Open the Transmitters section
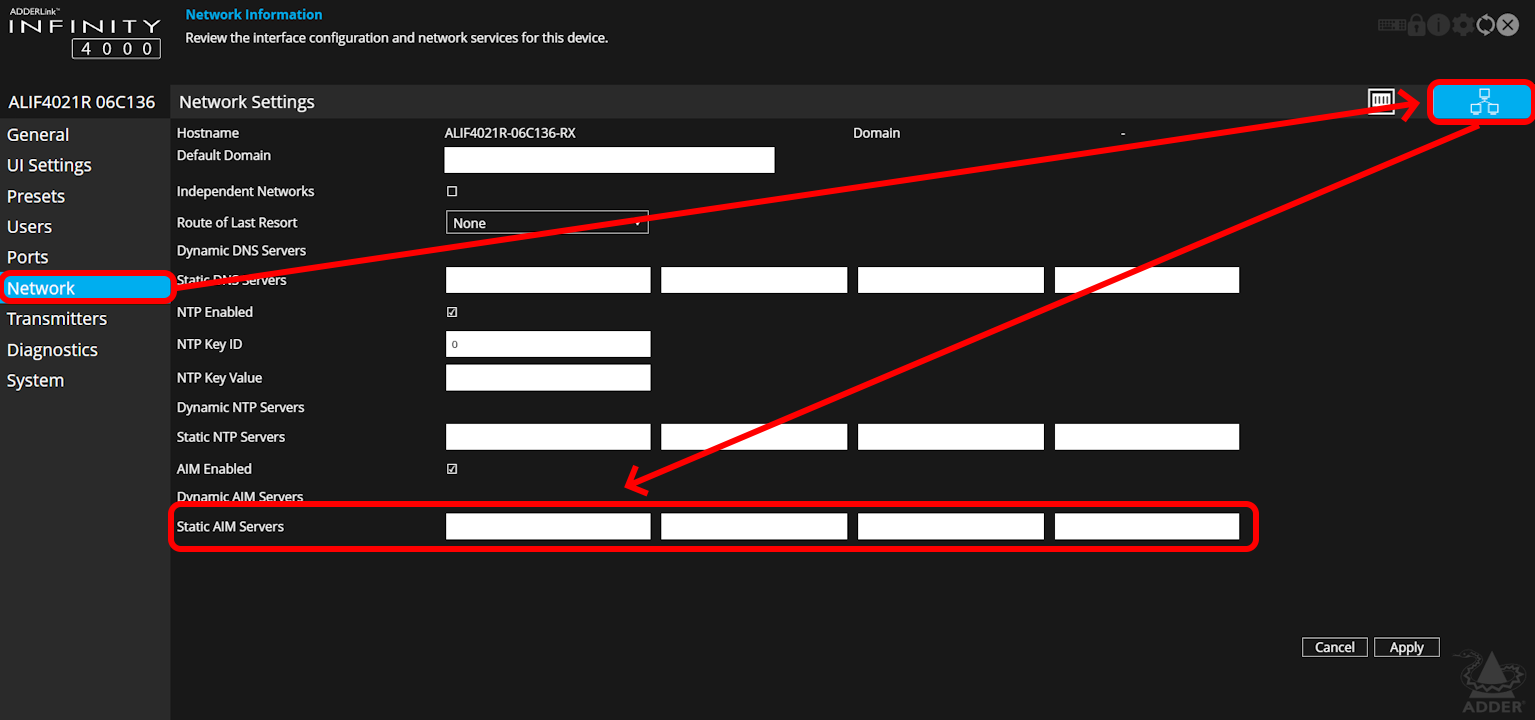 [57, 319]
